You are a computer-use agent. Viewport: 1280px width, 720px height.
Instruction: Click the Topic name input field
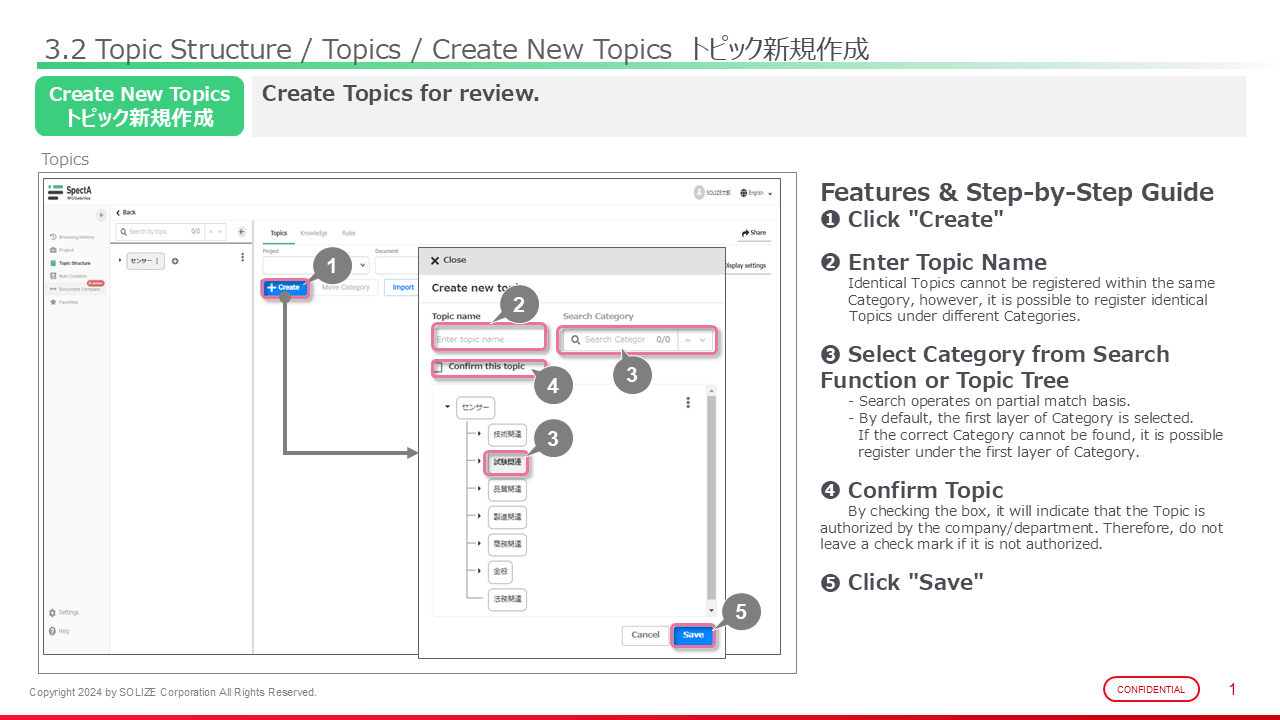point(489,340)
